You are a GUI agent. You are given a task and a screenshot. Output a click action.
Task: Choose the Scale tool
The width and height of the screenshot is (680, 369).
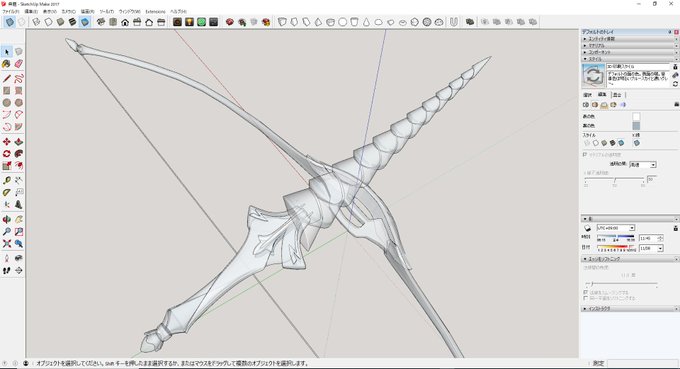[7, 166]
